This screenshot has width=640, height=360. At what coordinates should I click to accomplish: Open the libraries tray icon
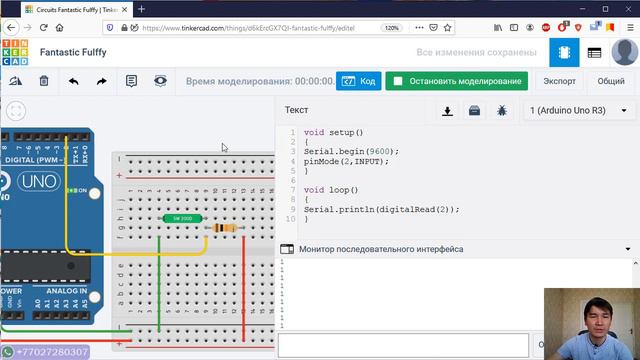click(x=474, y=111)
